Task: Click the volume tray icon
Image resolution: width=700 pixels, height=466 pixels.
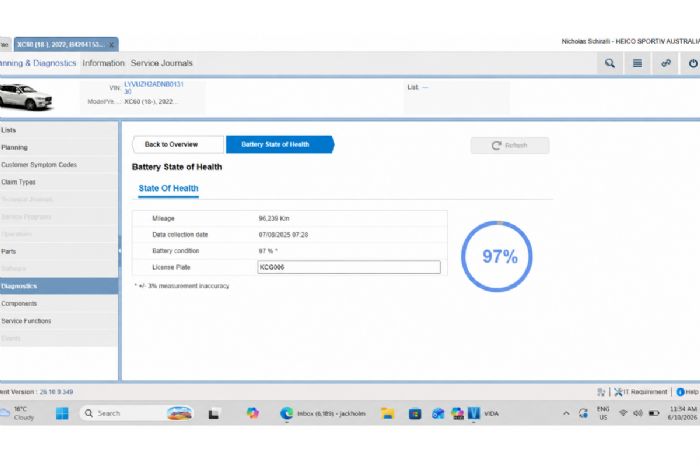Action: point(638,413)
